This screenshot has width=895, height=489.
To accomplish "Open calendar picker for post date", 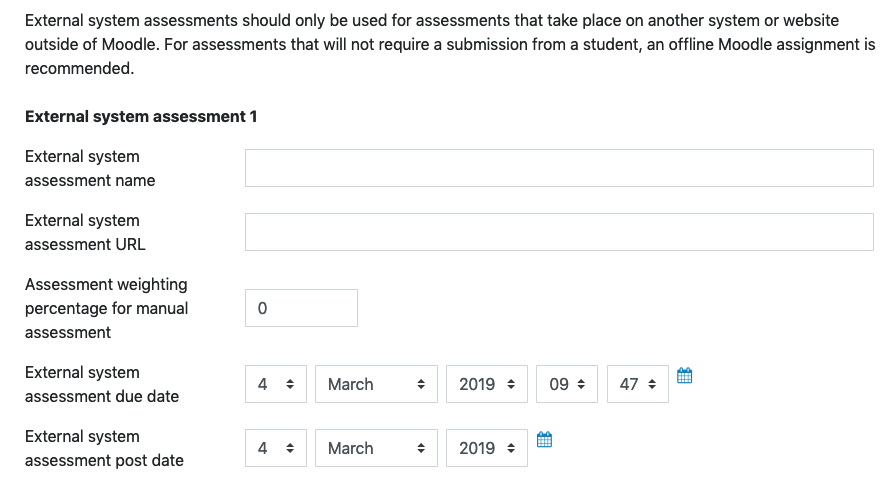I will pyautogui.click(x=545, y=439).
